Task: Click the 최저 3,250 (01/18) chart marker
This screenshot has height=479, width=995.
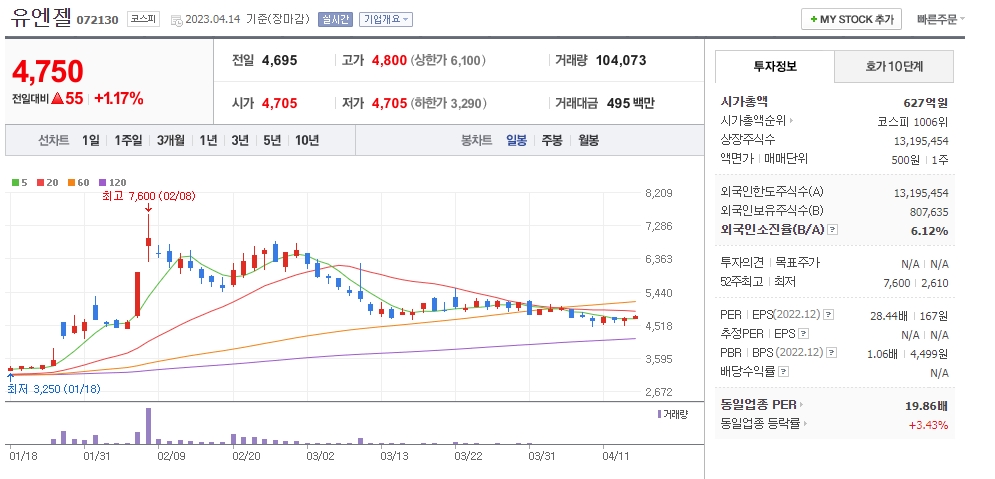Action: click(x=53, y=388)
